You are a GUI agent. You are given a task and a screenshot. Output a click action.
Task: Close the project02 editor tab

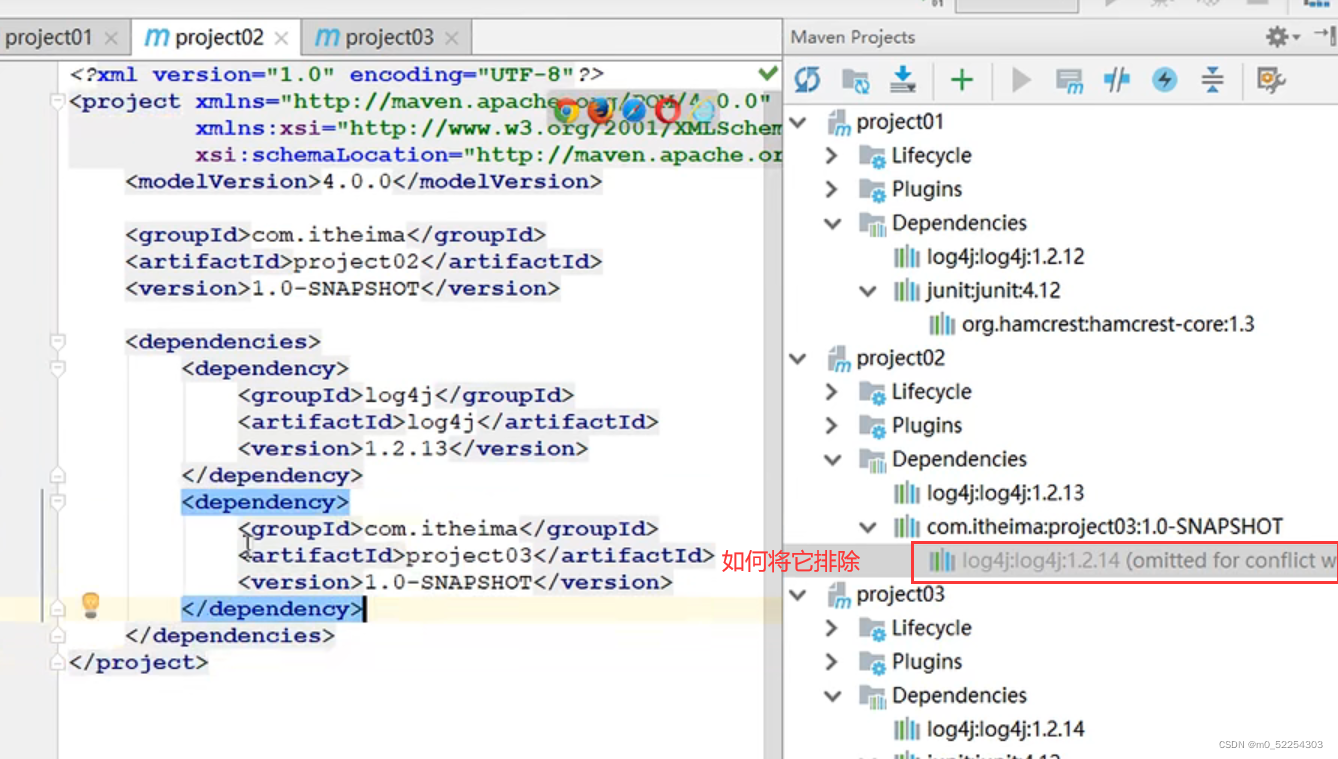(282, 39)
